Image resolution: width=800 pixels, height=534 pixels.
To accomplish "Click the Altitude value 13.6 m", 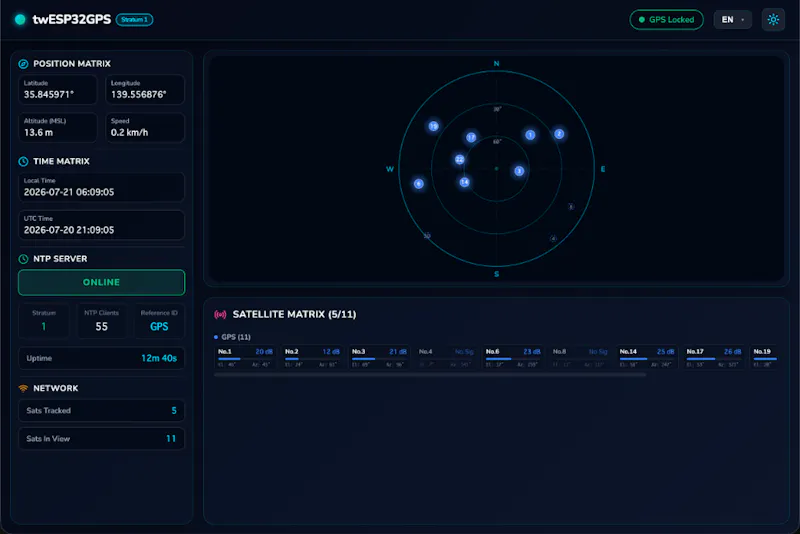I will coord(38,133).
